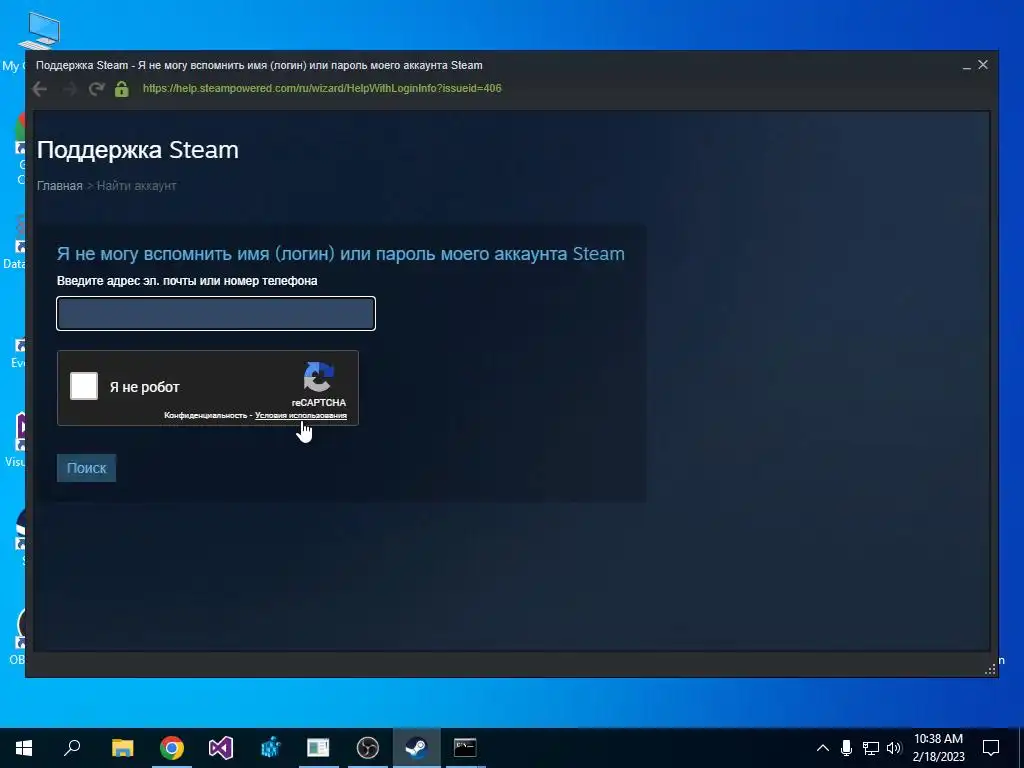Show hidden system tray icons
1024x768 pixels.
click(x=823, y=748)
